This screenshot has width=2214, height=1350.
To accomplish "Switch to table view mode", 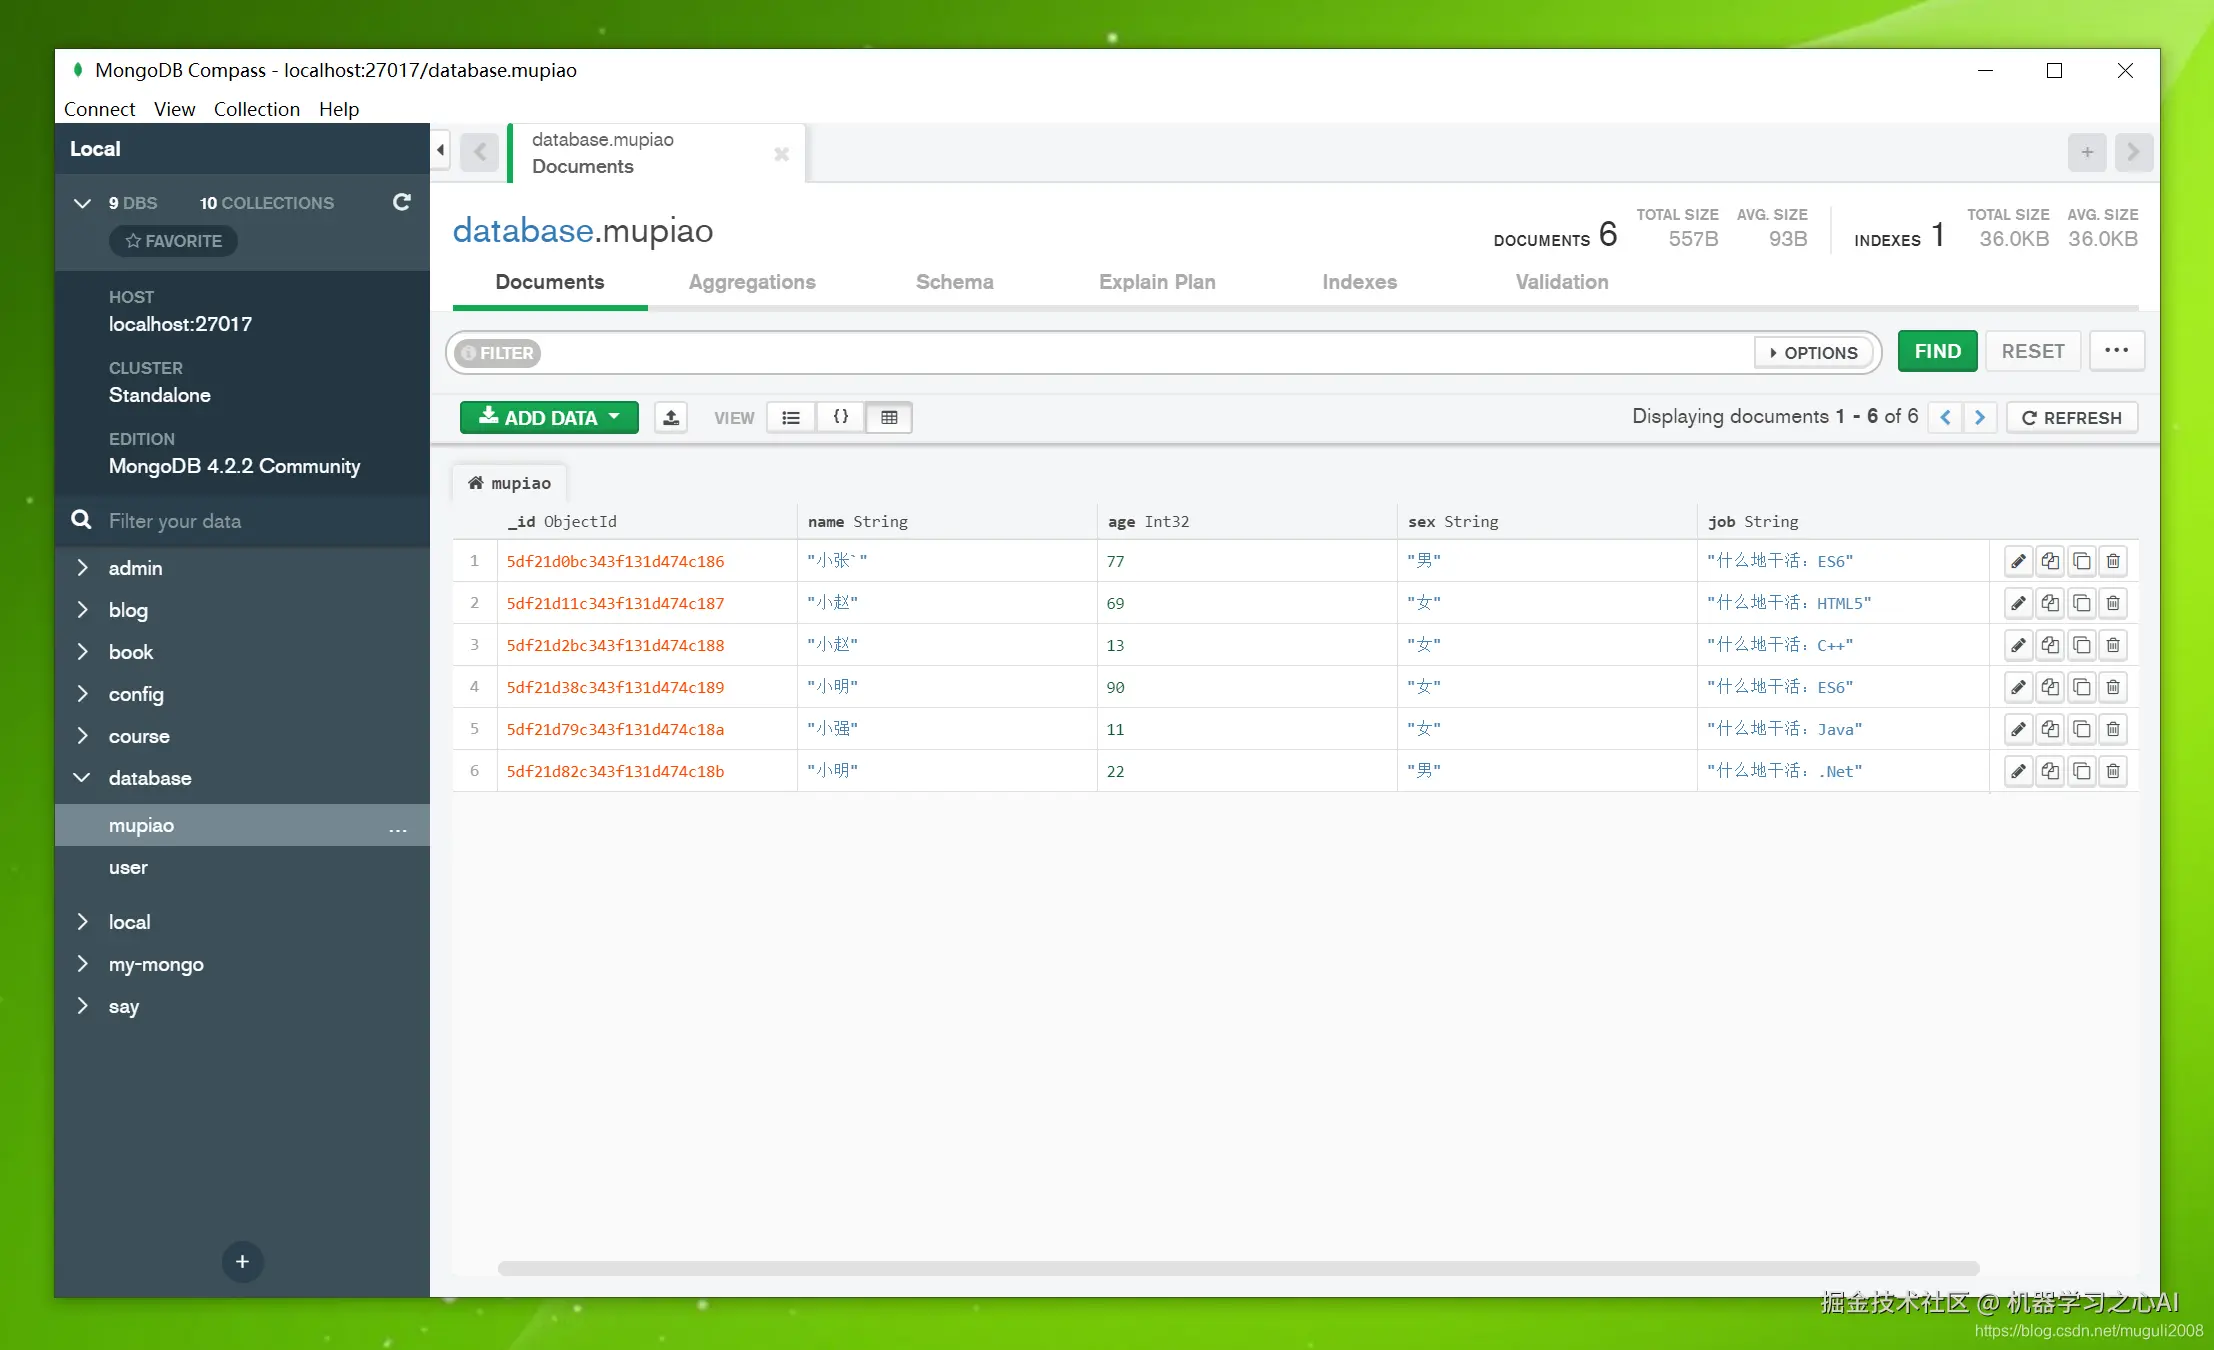I will pyautogui.click(x=889, y=417).
